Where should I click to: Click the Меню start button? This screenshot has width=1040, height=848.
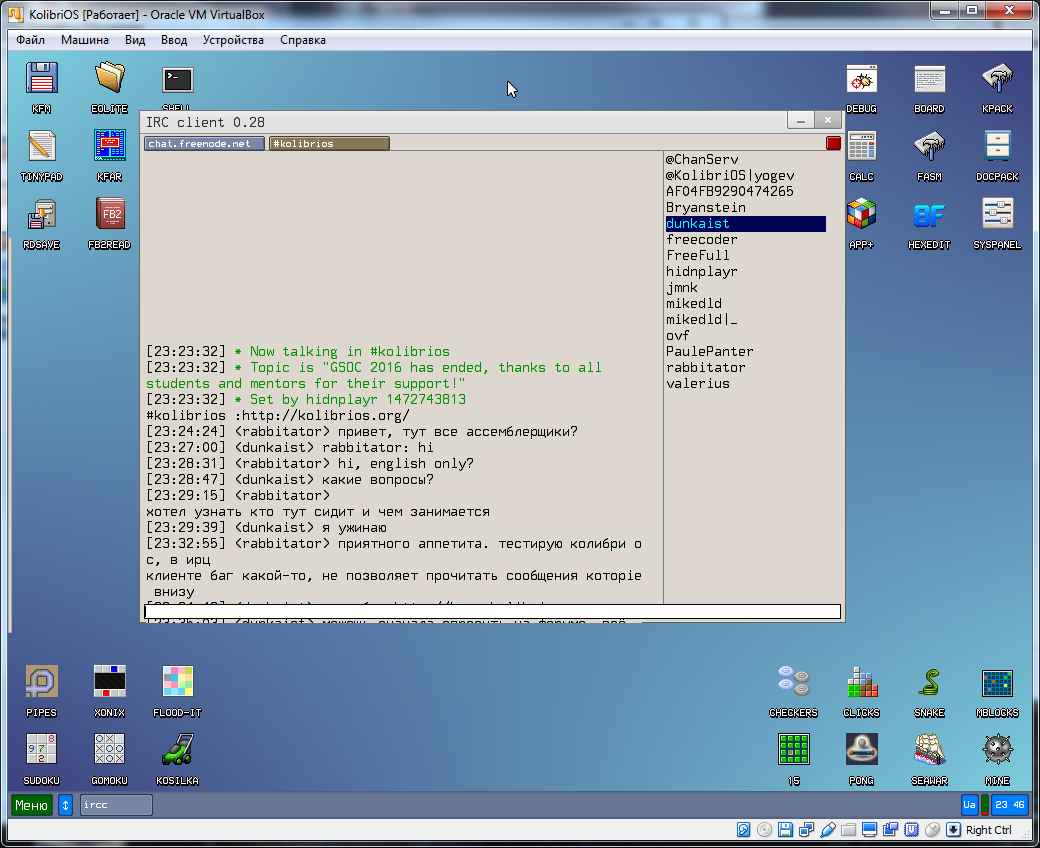(31, 805)
